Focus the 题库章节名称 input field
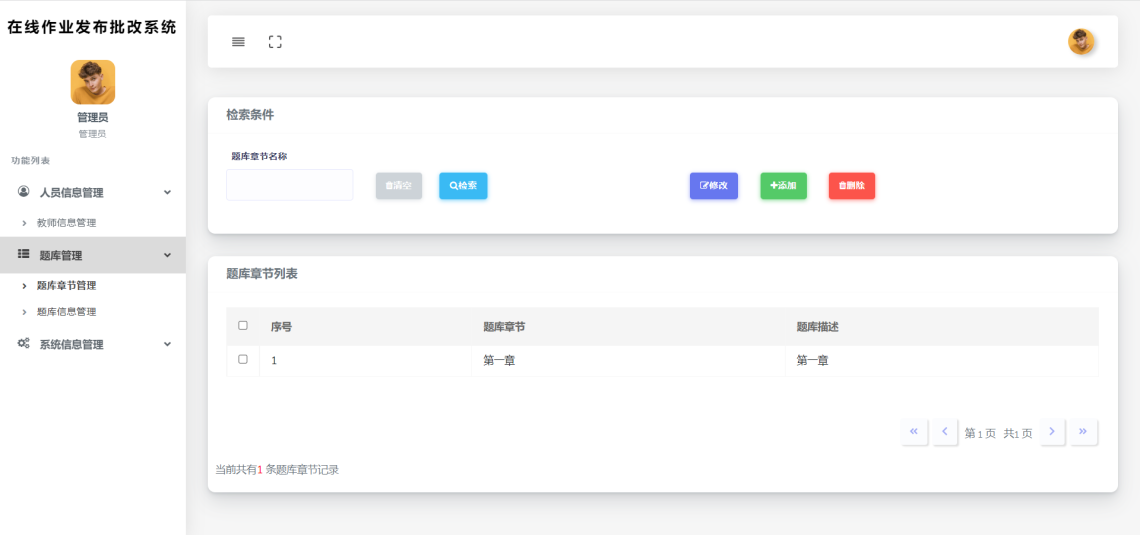This screenshot has width=1140, height=535. [x=289, y=185]
